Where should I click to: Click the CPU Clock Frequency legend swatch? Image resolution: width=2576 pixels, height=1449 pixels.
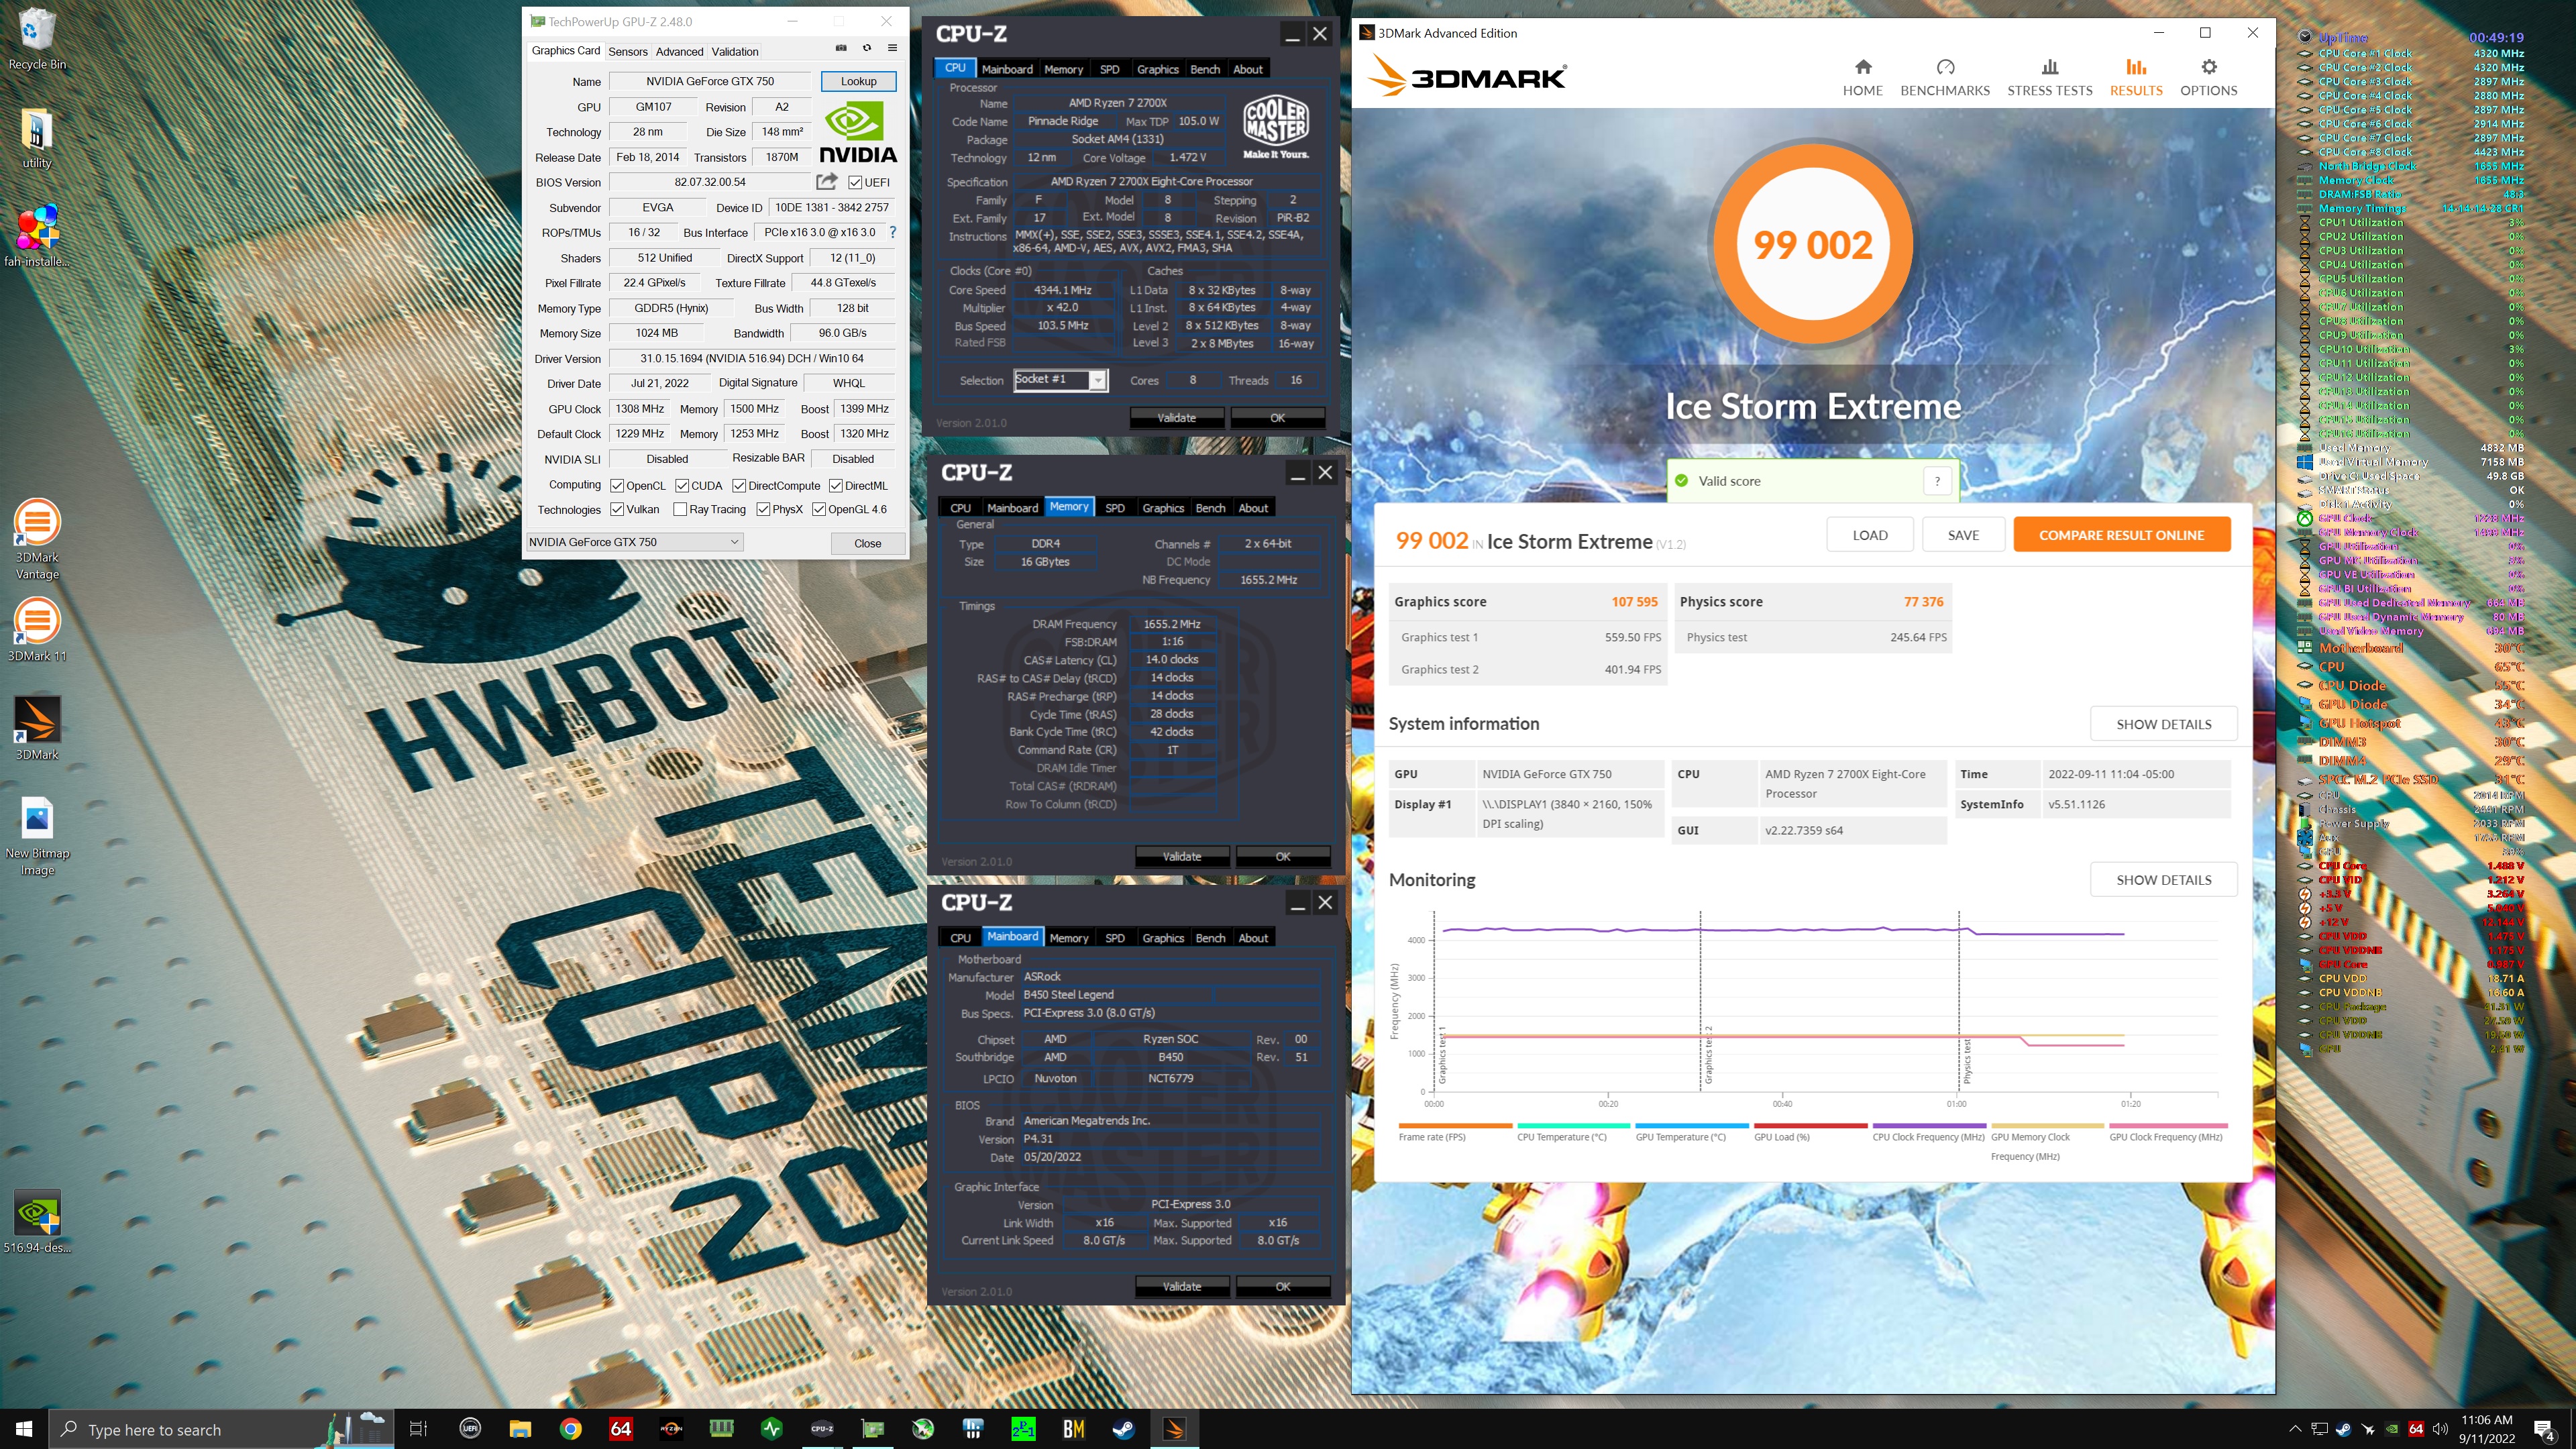(x=1929, y=1126)
